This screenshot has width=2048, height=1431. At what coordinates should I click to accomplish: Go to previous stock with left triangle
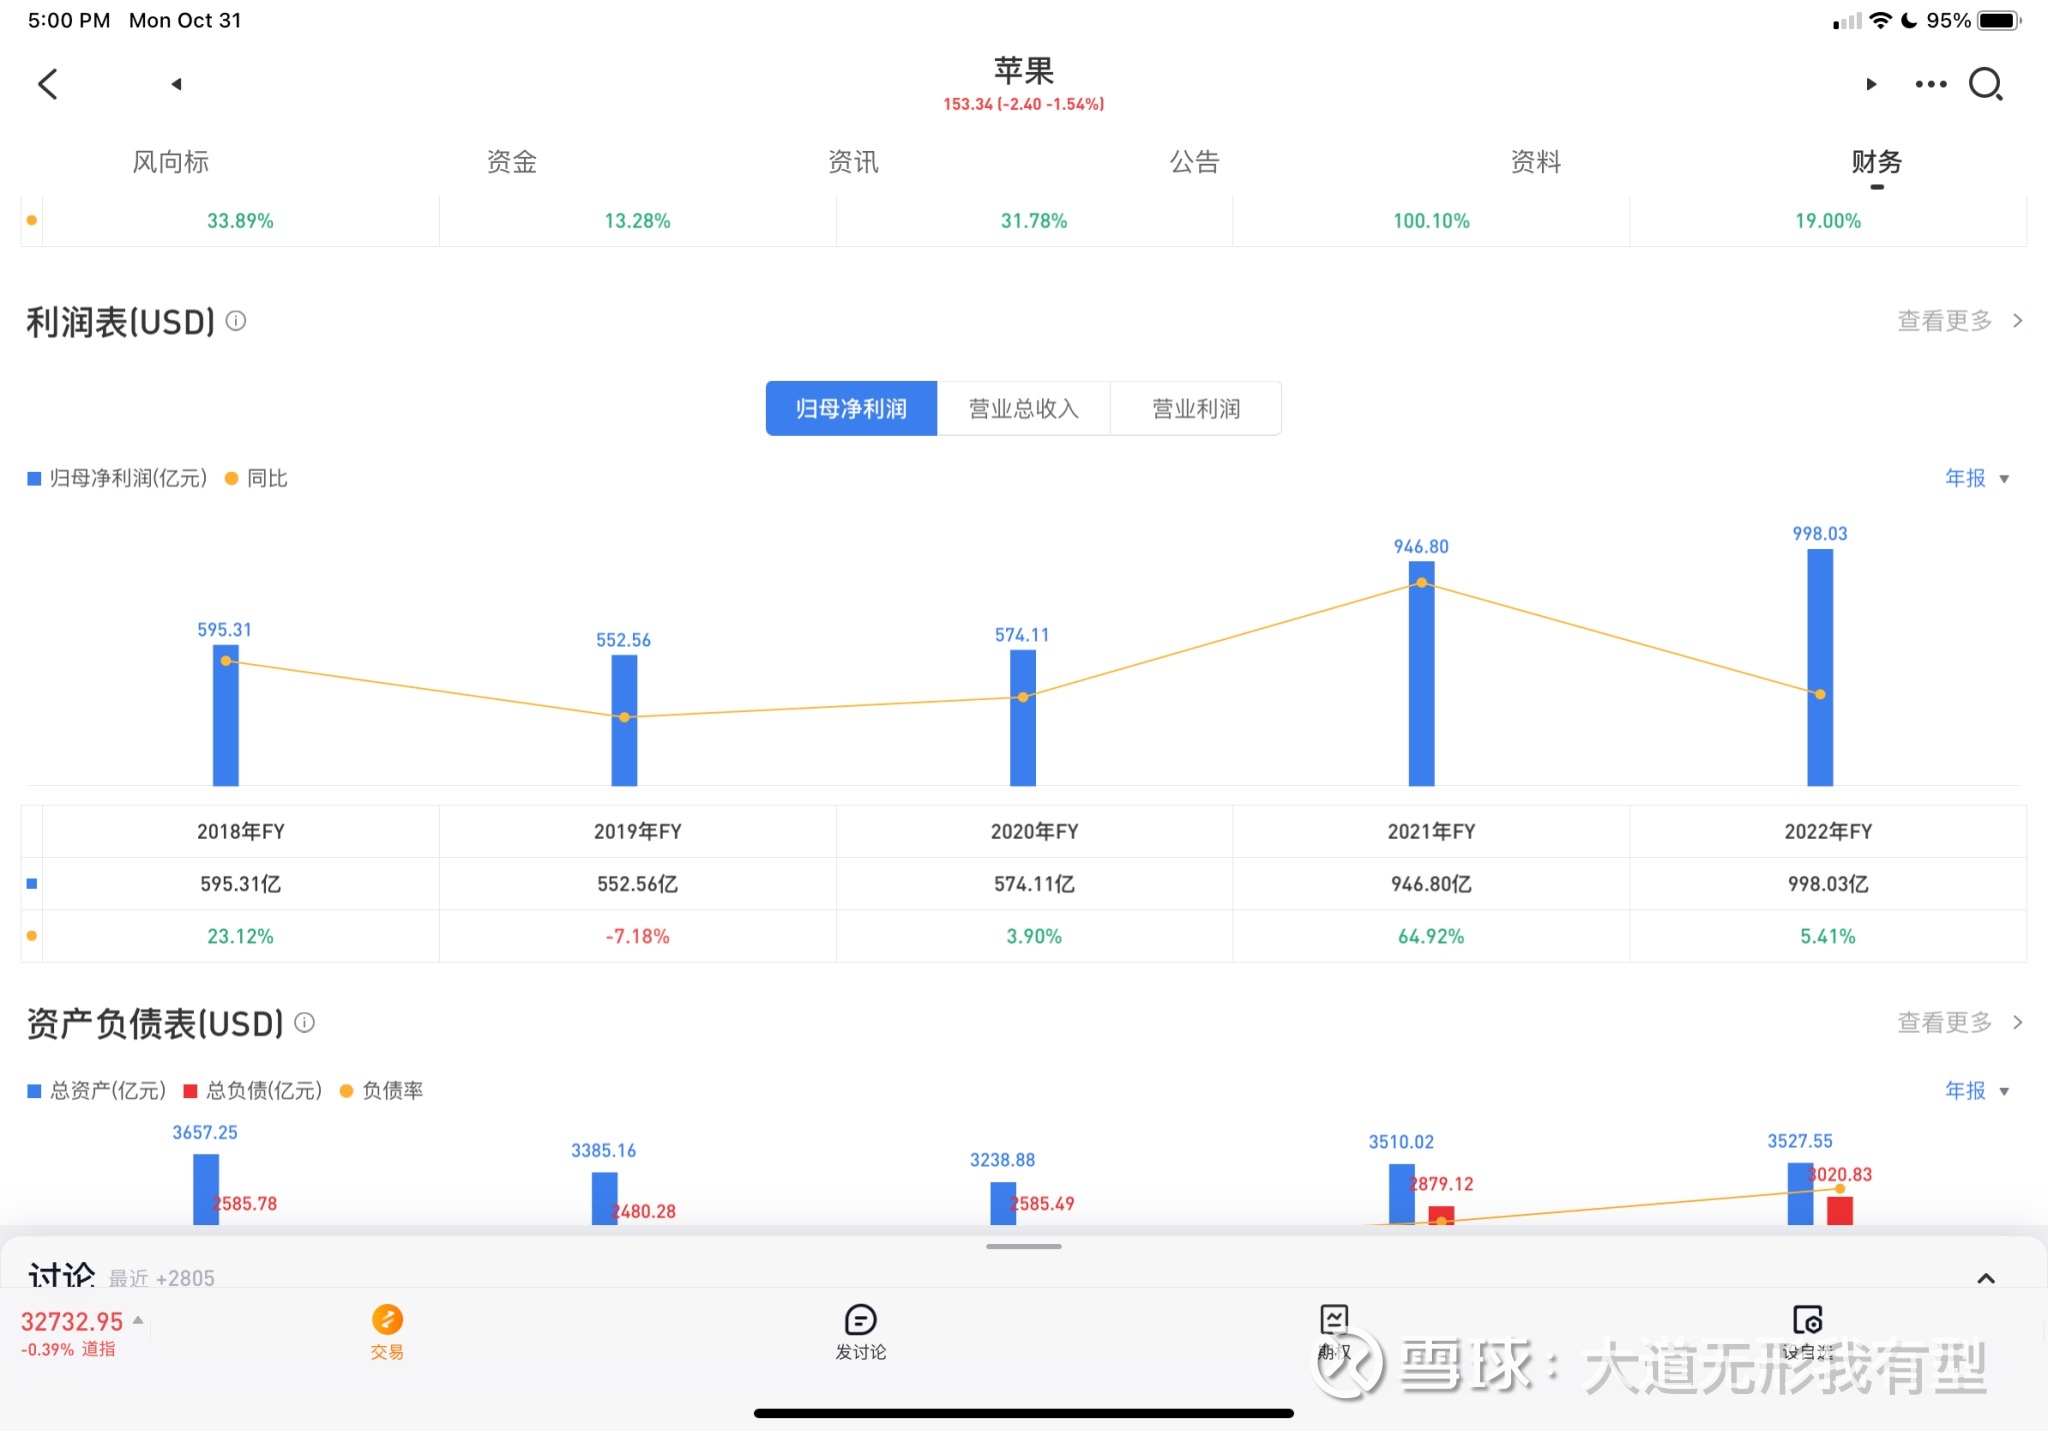(x=176, y=84)
